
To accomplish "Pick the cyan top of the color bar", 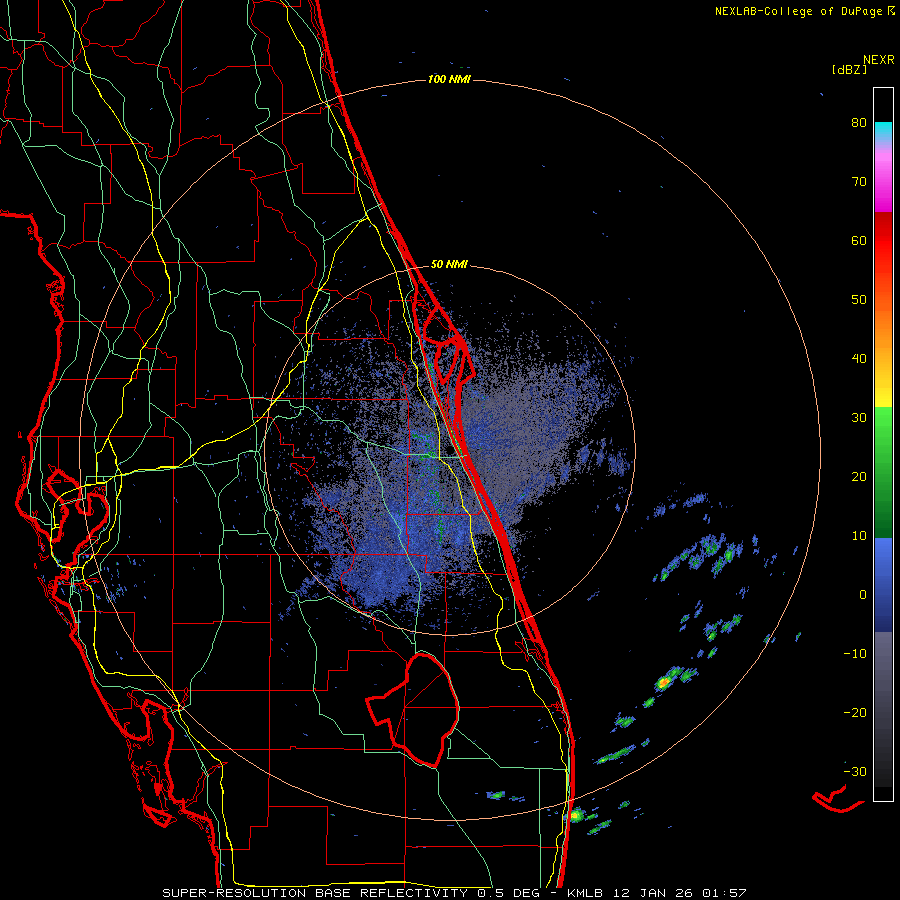I will 883,129.
